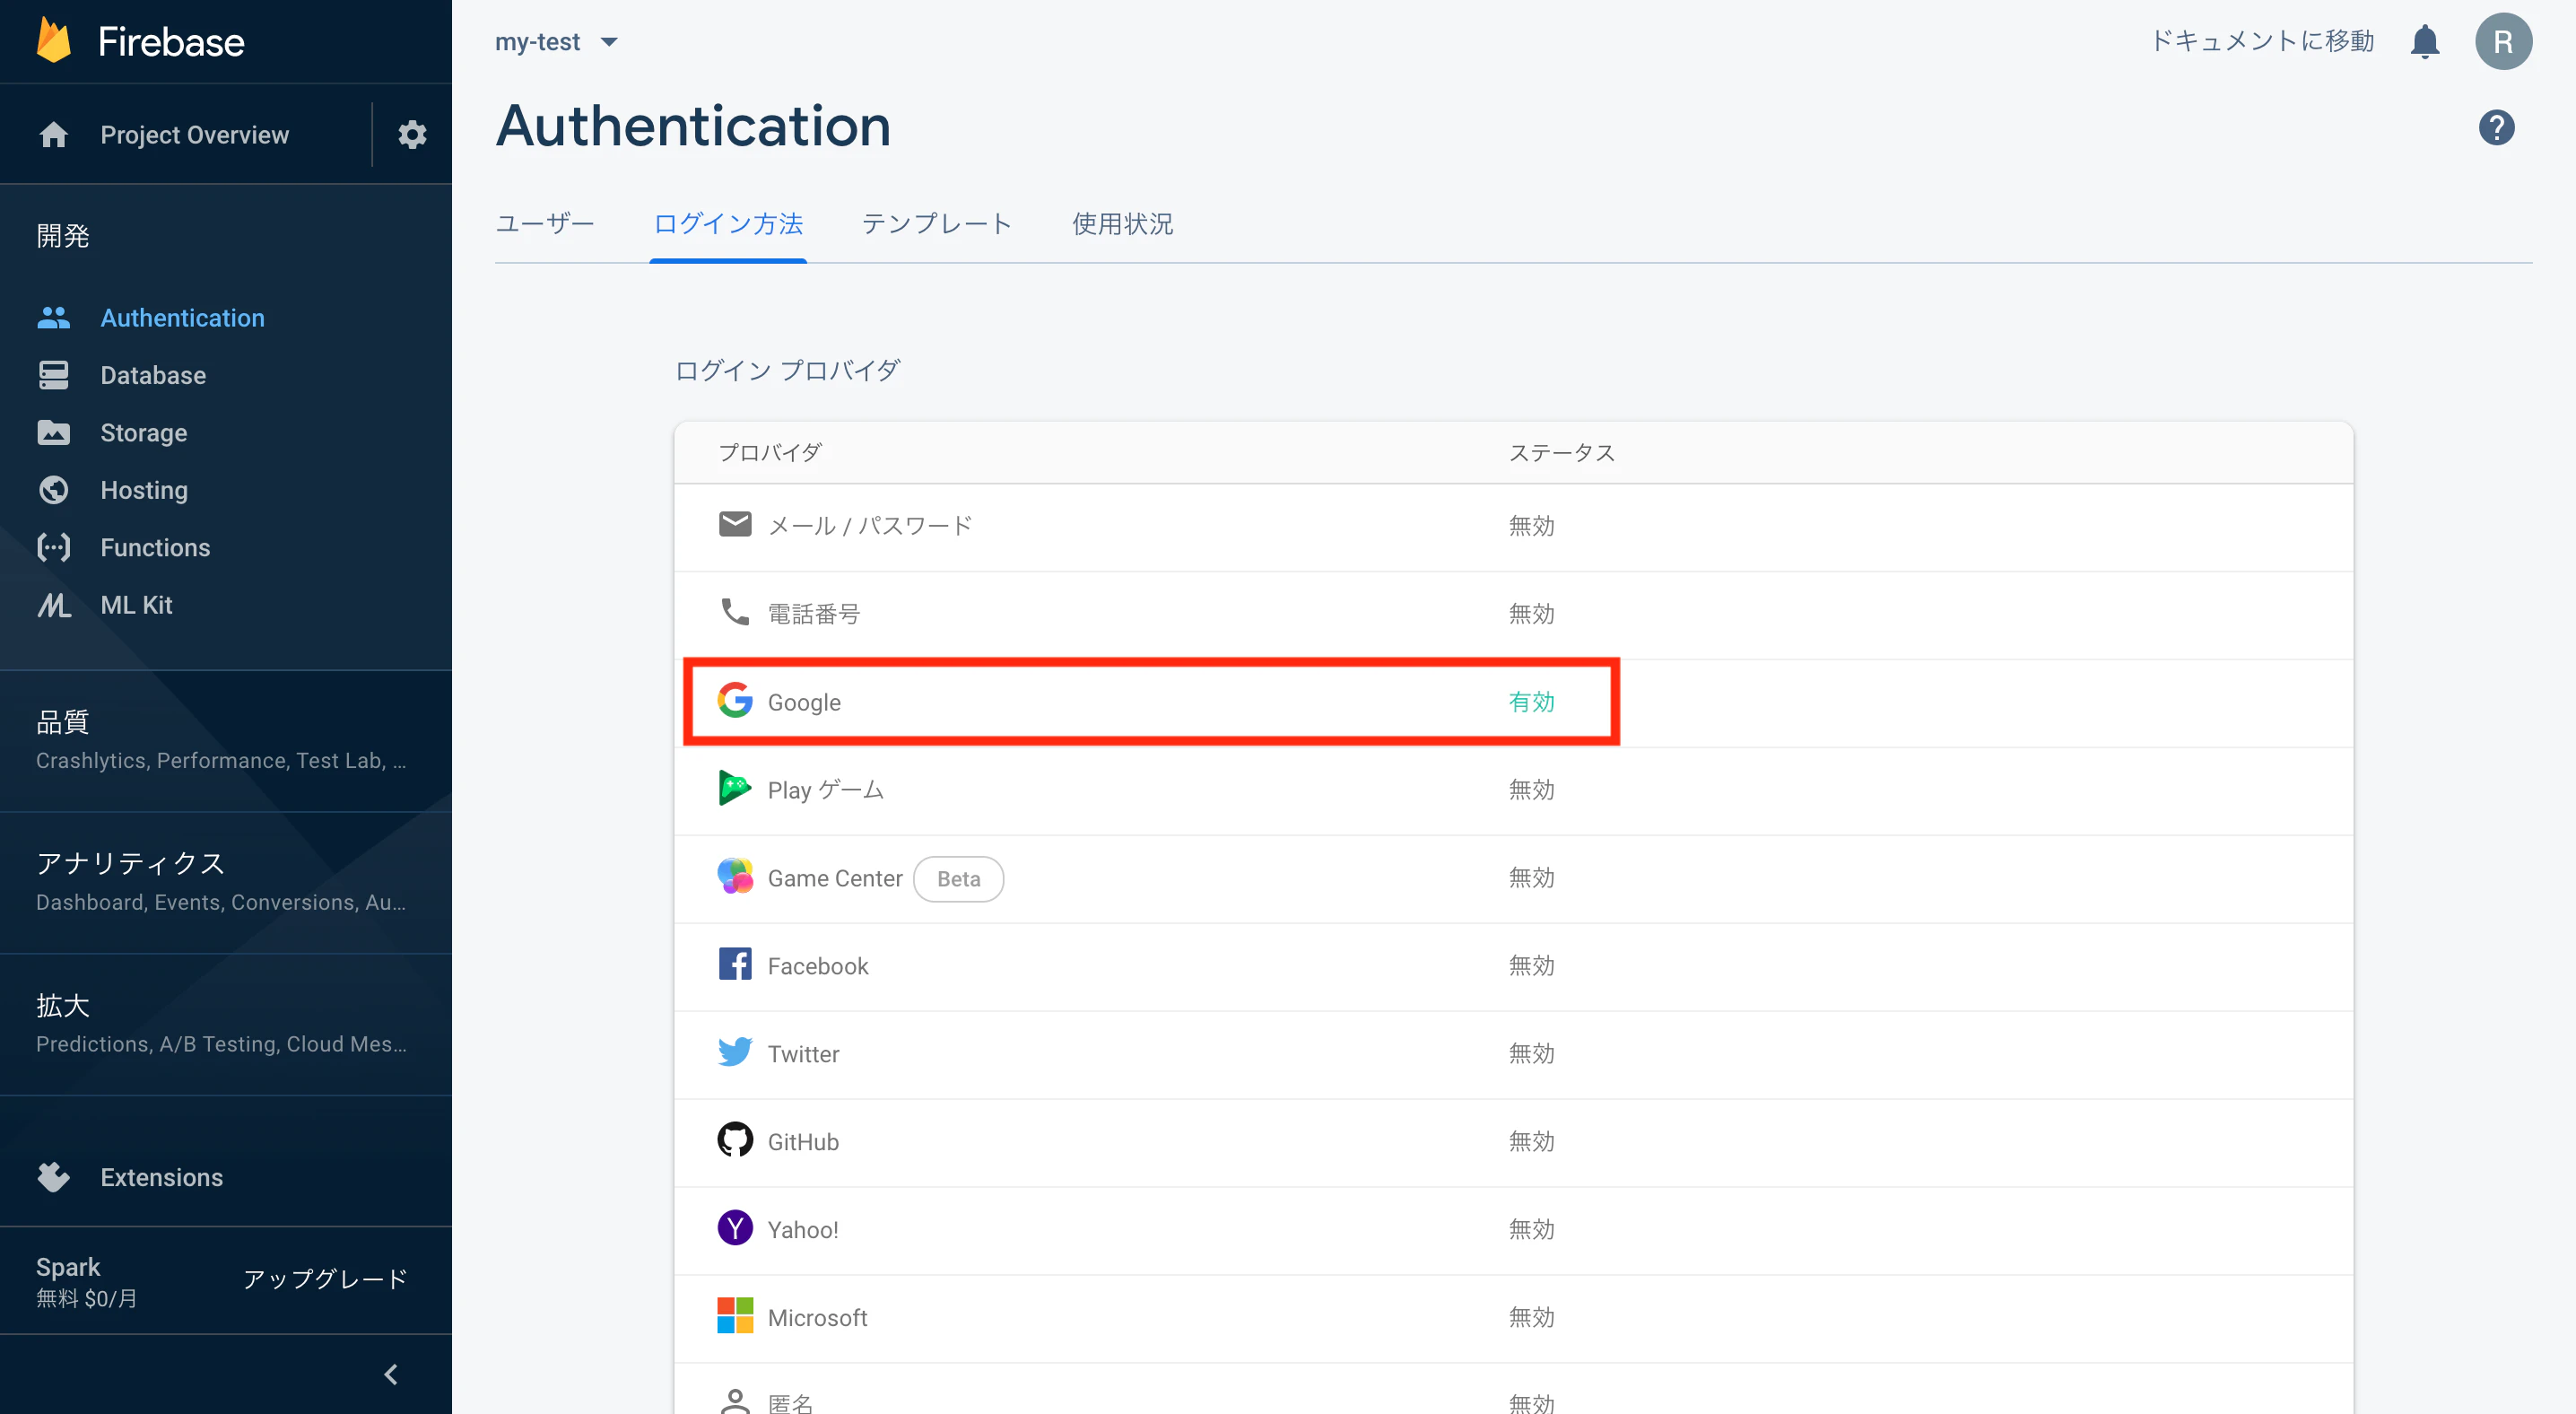Expand the my-test project dropdown

click(556, 42)
